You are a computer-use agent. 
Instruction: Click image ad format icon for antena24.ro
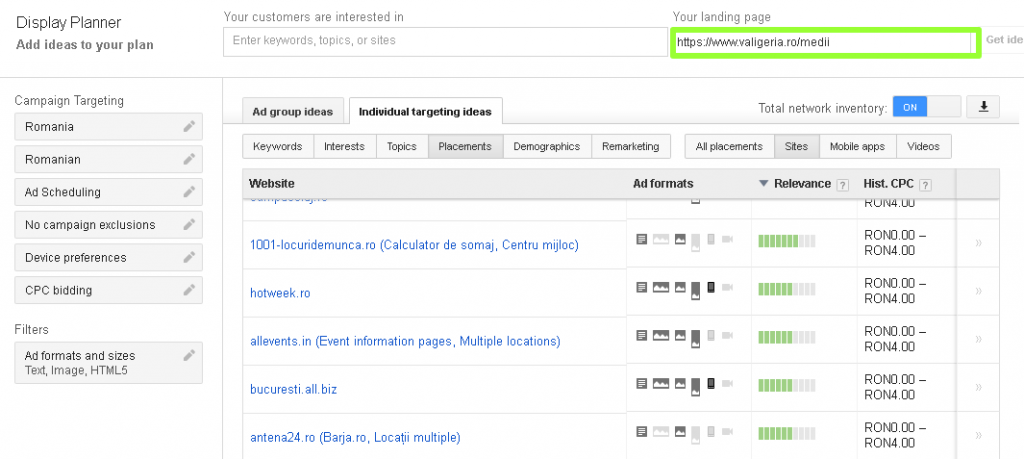(680, 431)
